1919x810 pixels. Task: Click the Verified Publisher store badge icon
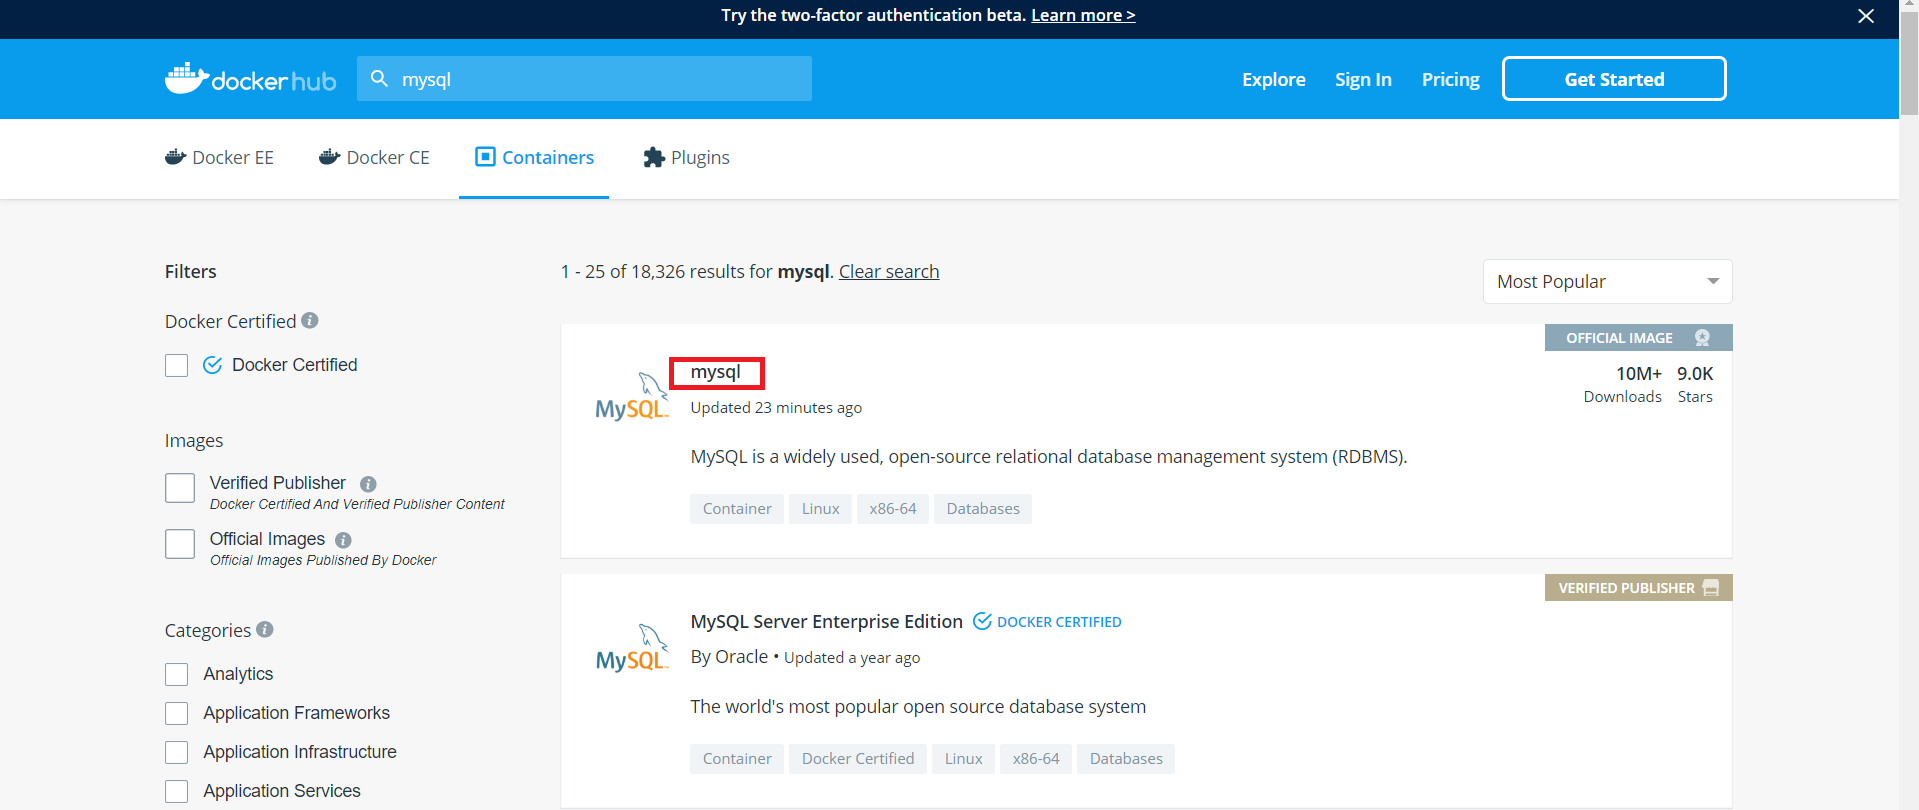pos(1711,588)
